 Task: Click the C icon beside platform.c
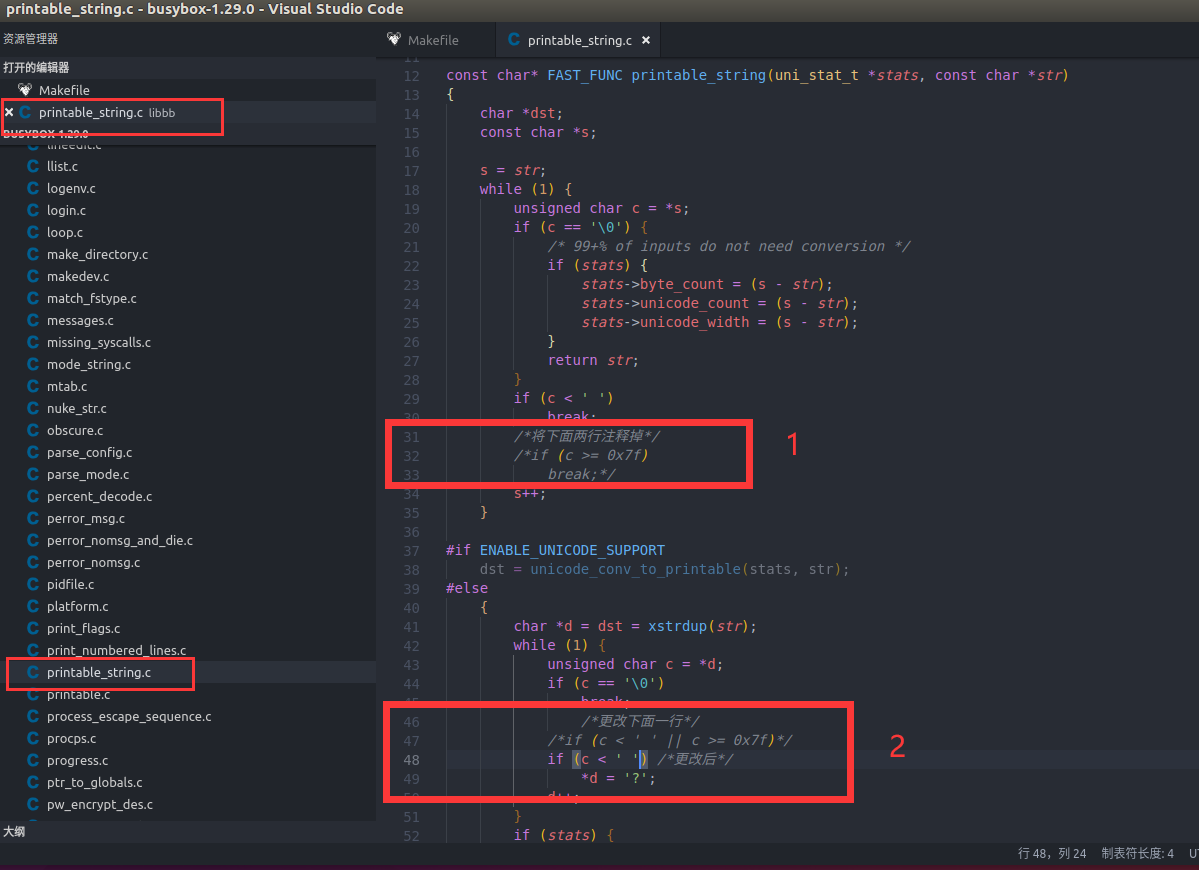click(33, 606)
